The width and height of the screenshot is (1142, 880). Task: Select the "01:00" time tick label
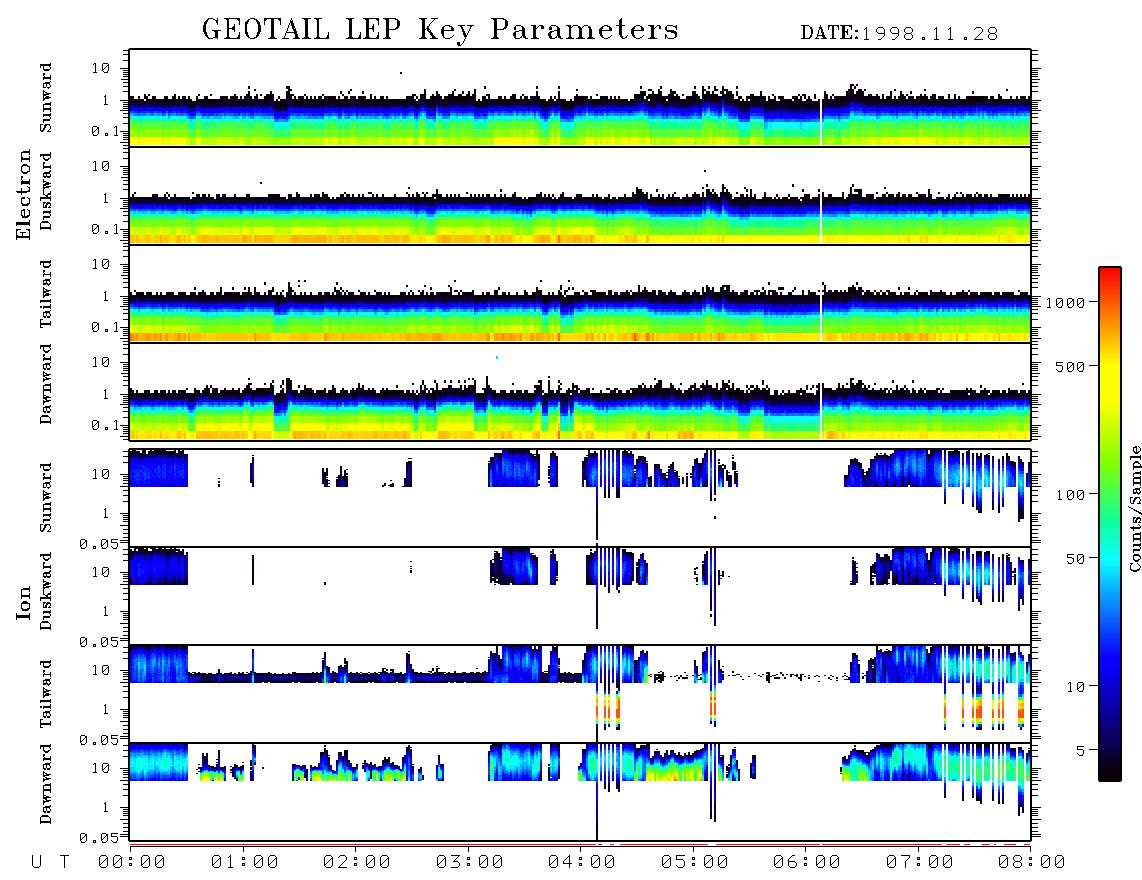point(245,862)
